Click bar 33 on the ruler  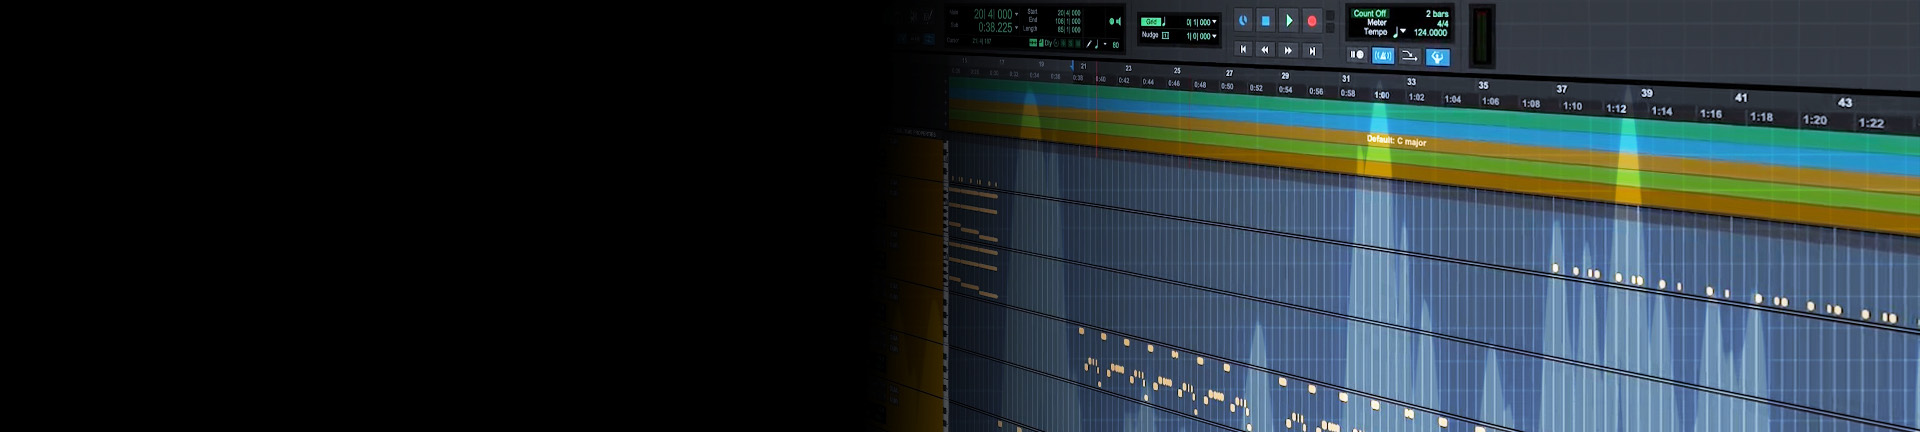coord(1411,82)
